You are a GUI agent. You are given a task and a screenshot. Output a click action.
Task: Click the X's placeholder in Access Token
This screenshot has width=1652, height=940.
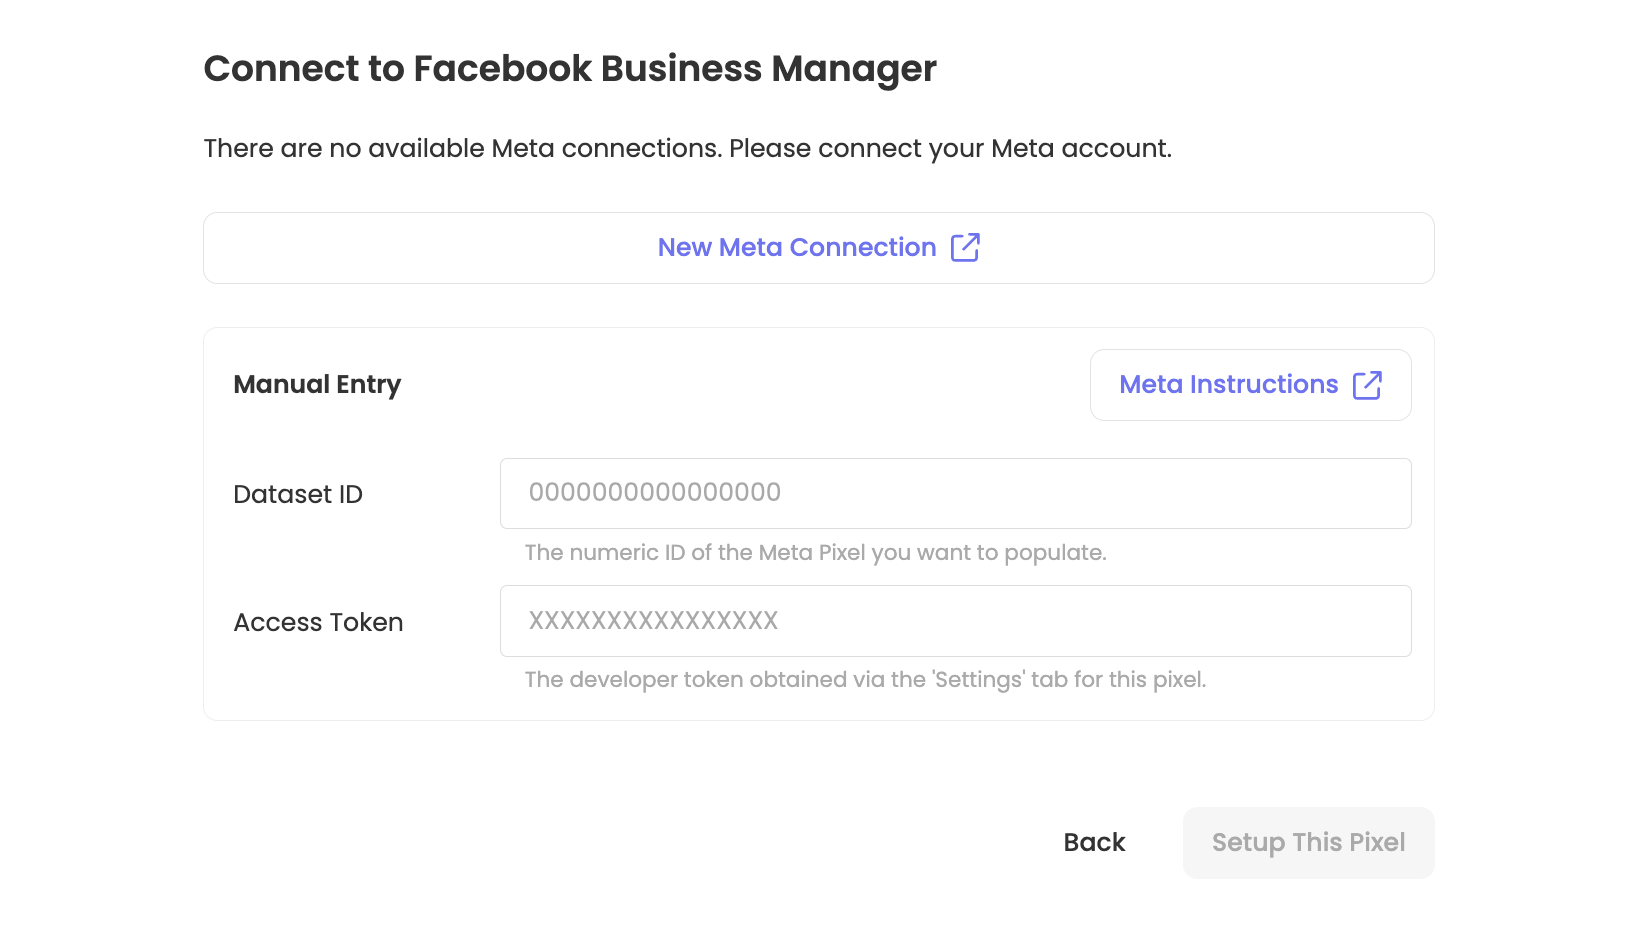(x=653, y=621)
